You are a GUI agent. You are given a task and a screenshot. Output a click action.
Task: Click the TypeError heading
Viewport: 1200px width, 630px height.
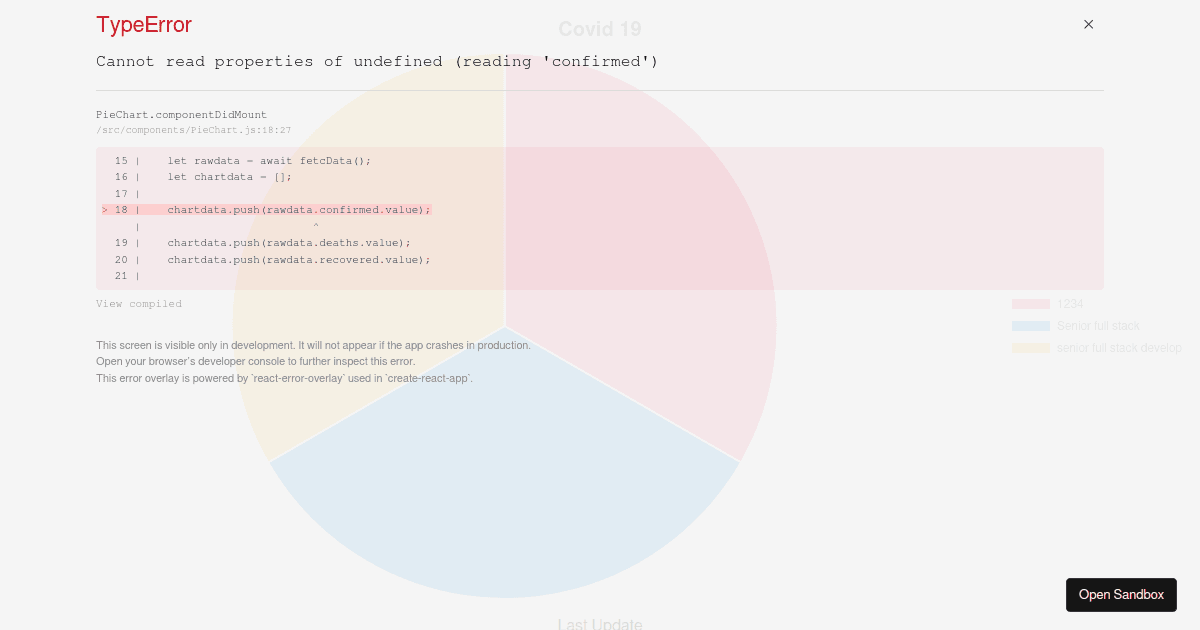coord(143,25)
